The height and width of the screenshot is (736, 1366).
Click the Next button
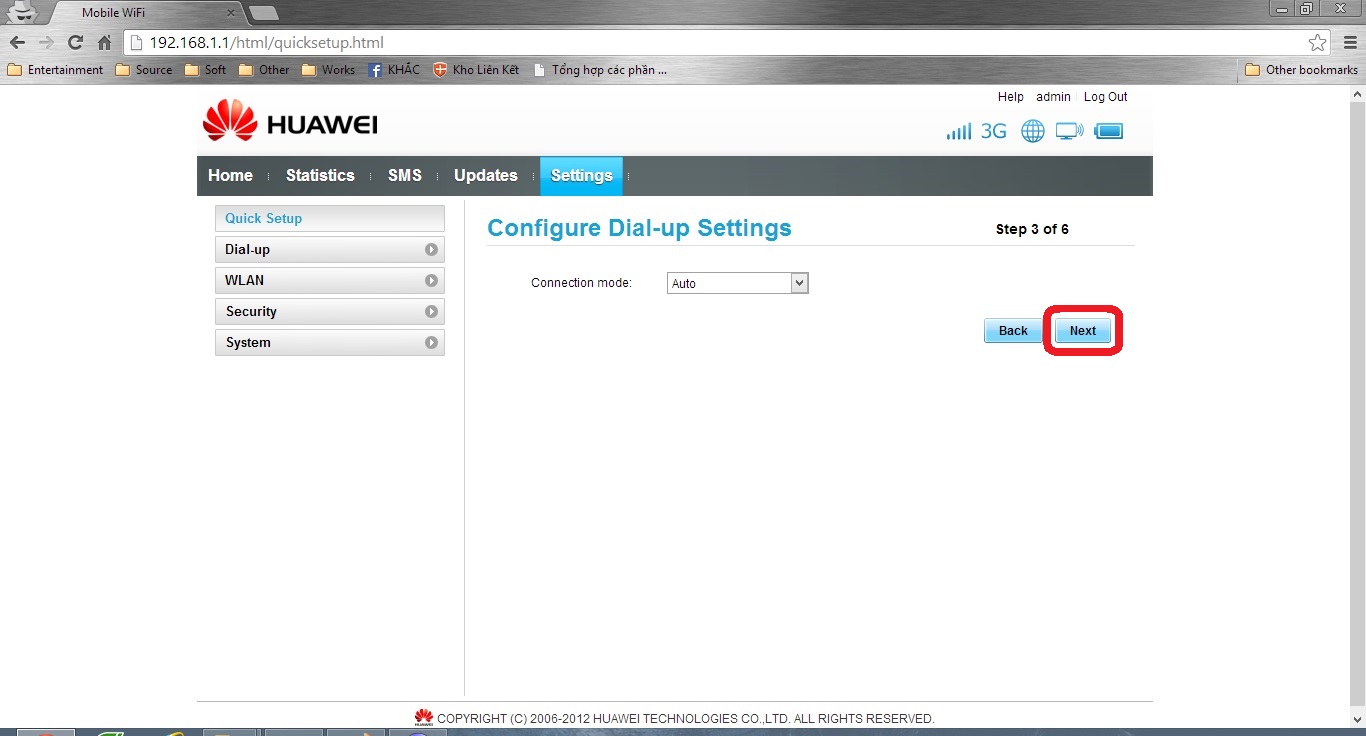coord(1083,331)
